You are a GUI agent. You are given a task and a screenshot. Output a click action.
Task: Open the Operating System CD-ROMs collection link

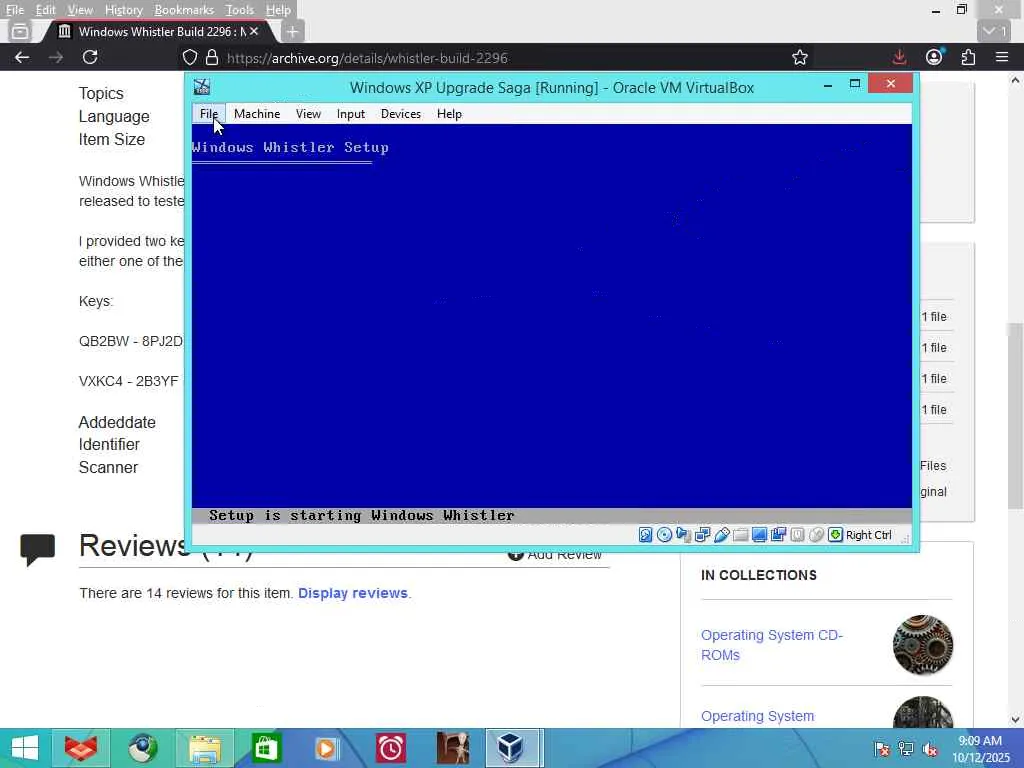(x=772, y=645)
